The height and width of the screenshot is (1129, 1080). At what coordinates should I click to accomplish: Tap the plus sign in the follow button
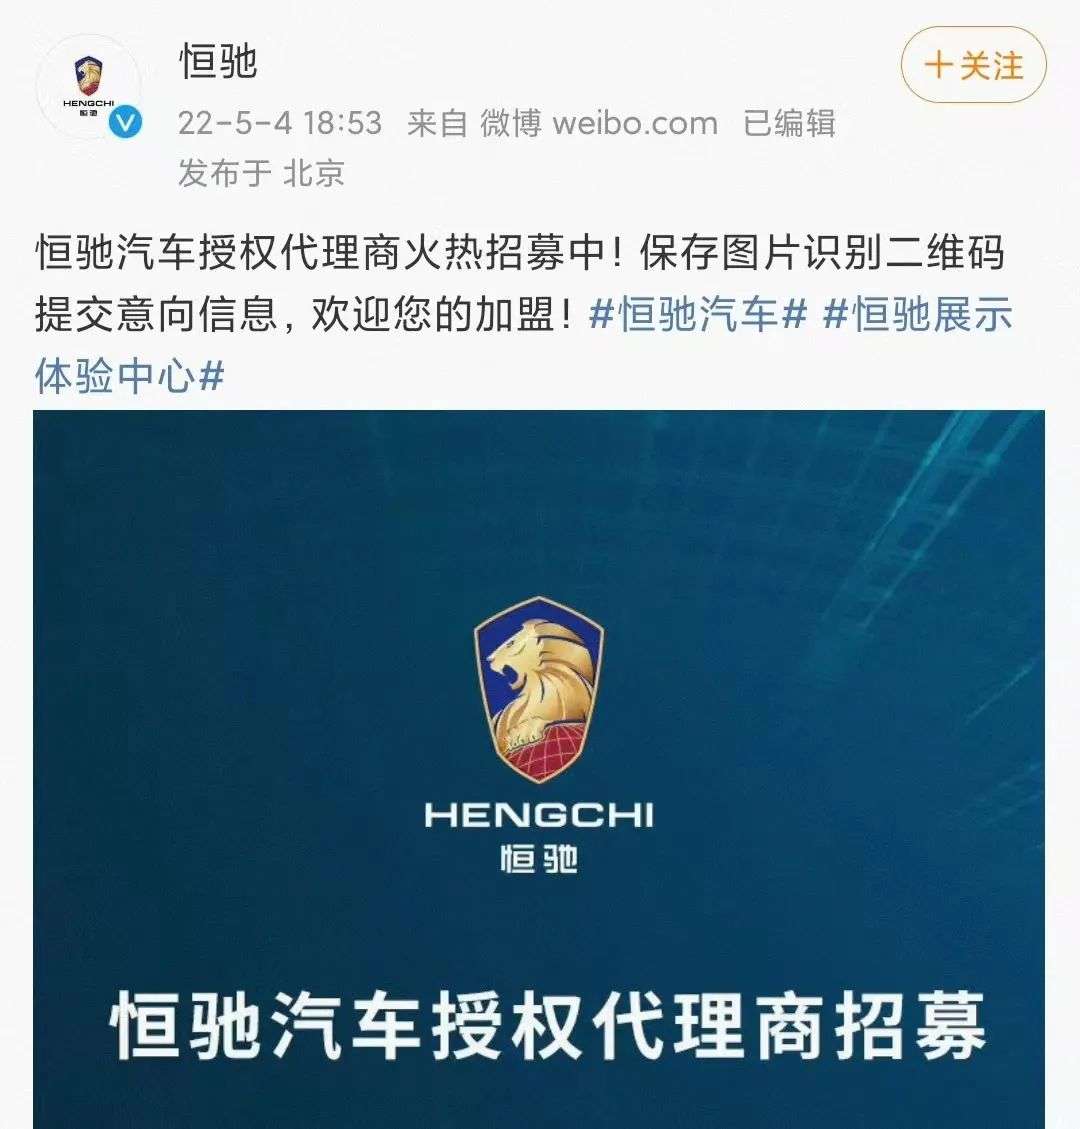point(938,66)
